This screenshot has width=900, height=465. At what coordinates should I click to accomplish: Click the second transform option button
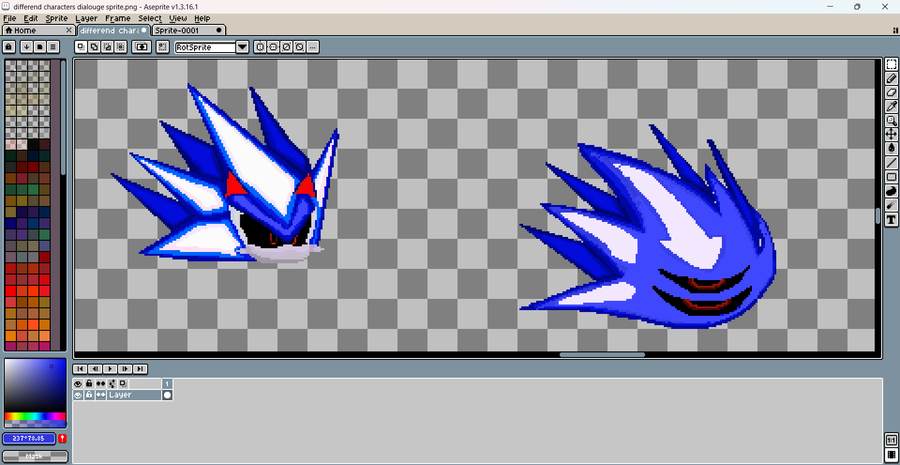click(273, 47)
